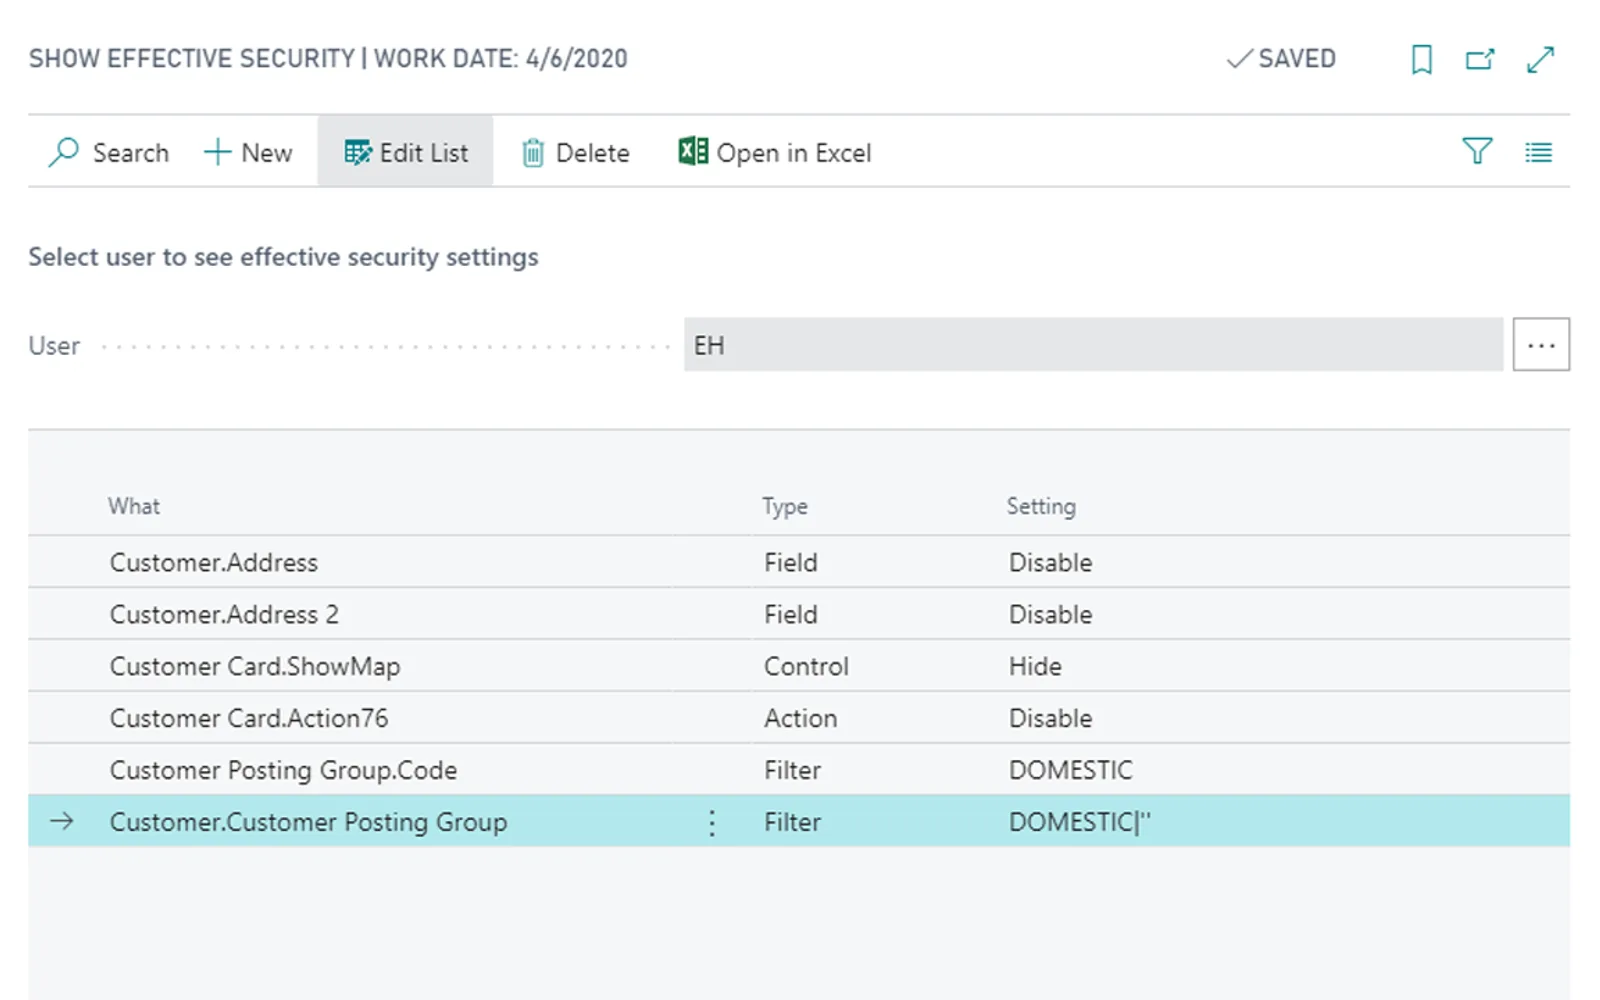The height and width of the screenshot is (1000, 1600).
Task: Select the Customer.Address row
Action: [x=799, y=562]
